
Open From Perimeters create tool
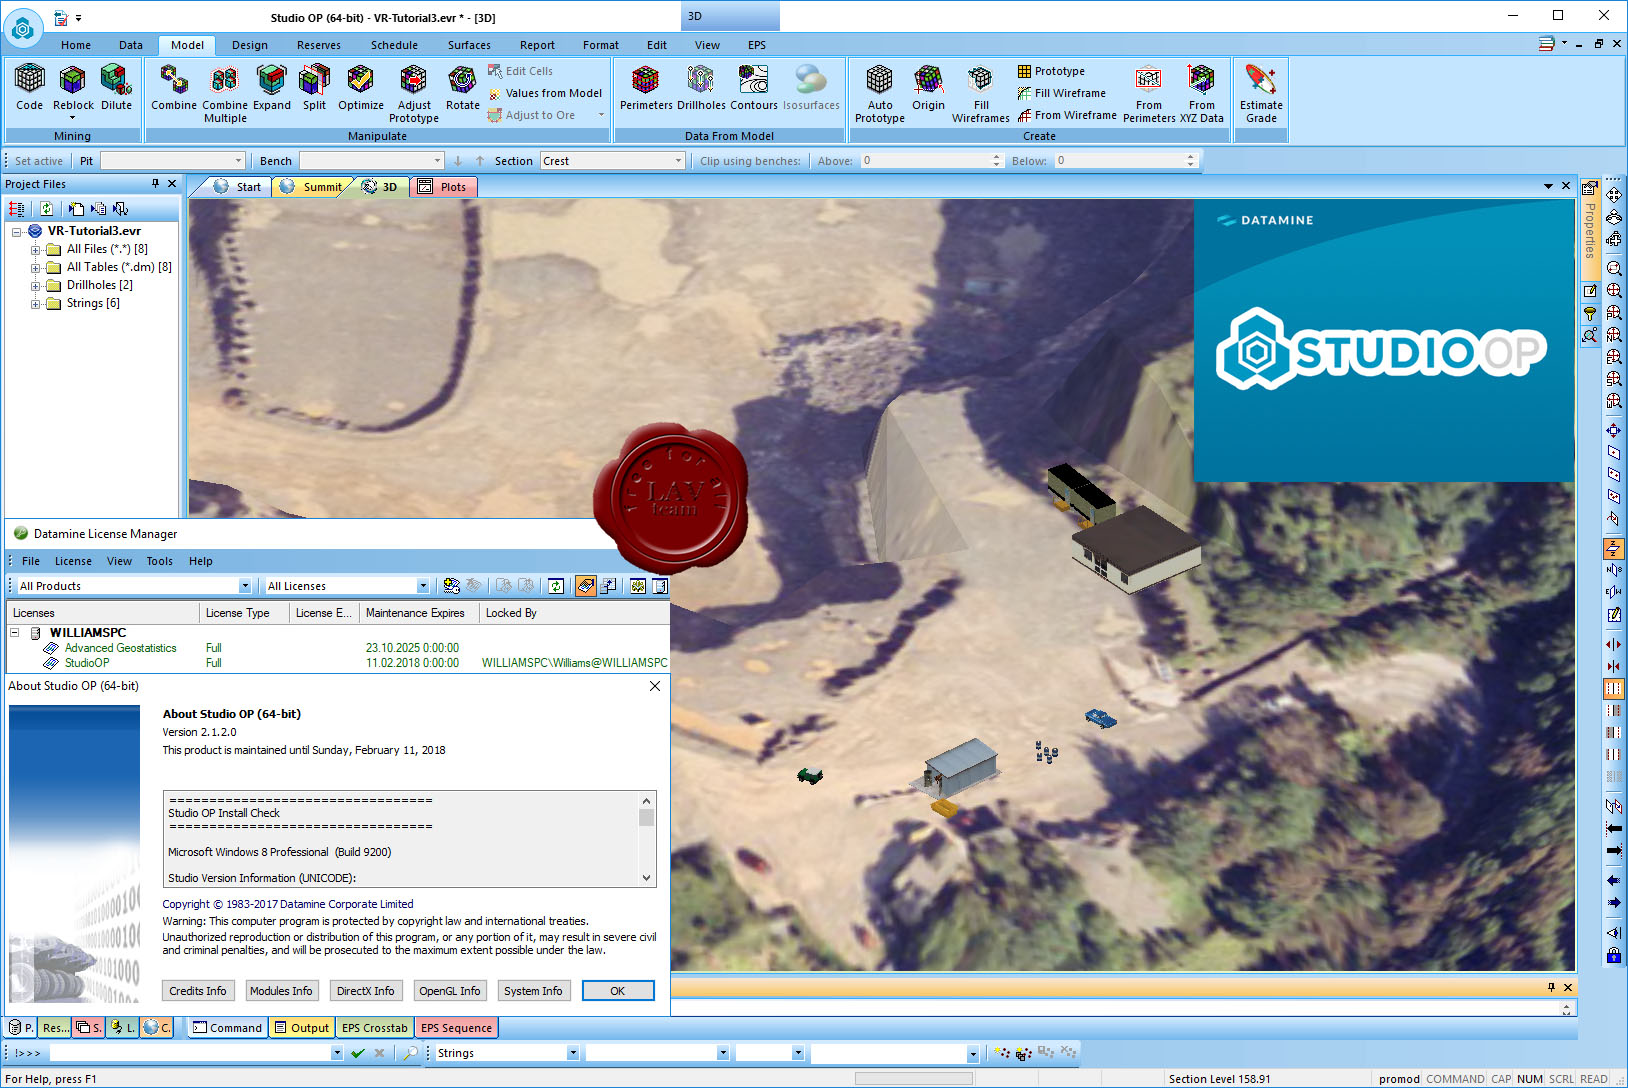(x=1149, y=93)
